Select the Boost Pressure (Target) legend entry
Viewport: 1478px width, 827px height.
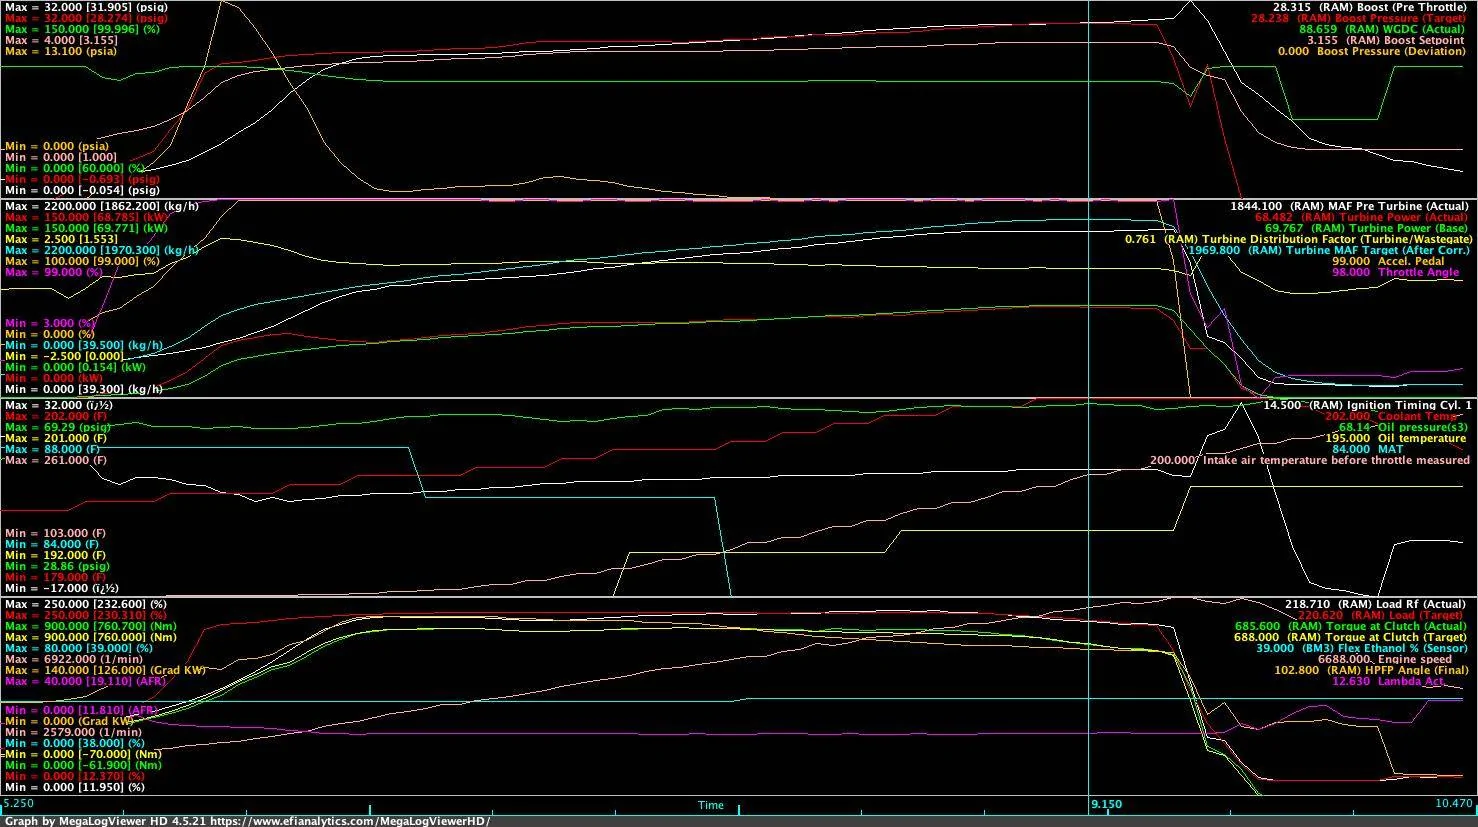tap(1358, 18)
